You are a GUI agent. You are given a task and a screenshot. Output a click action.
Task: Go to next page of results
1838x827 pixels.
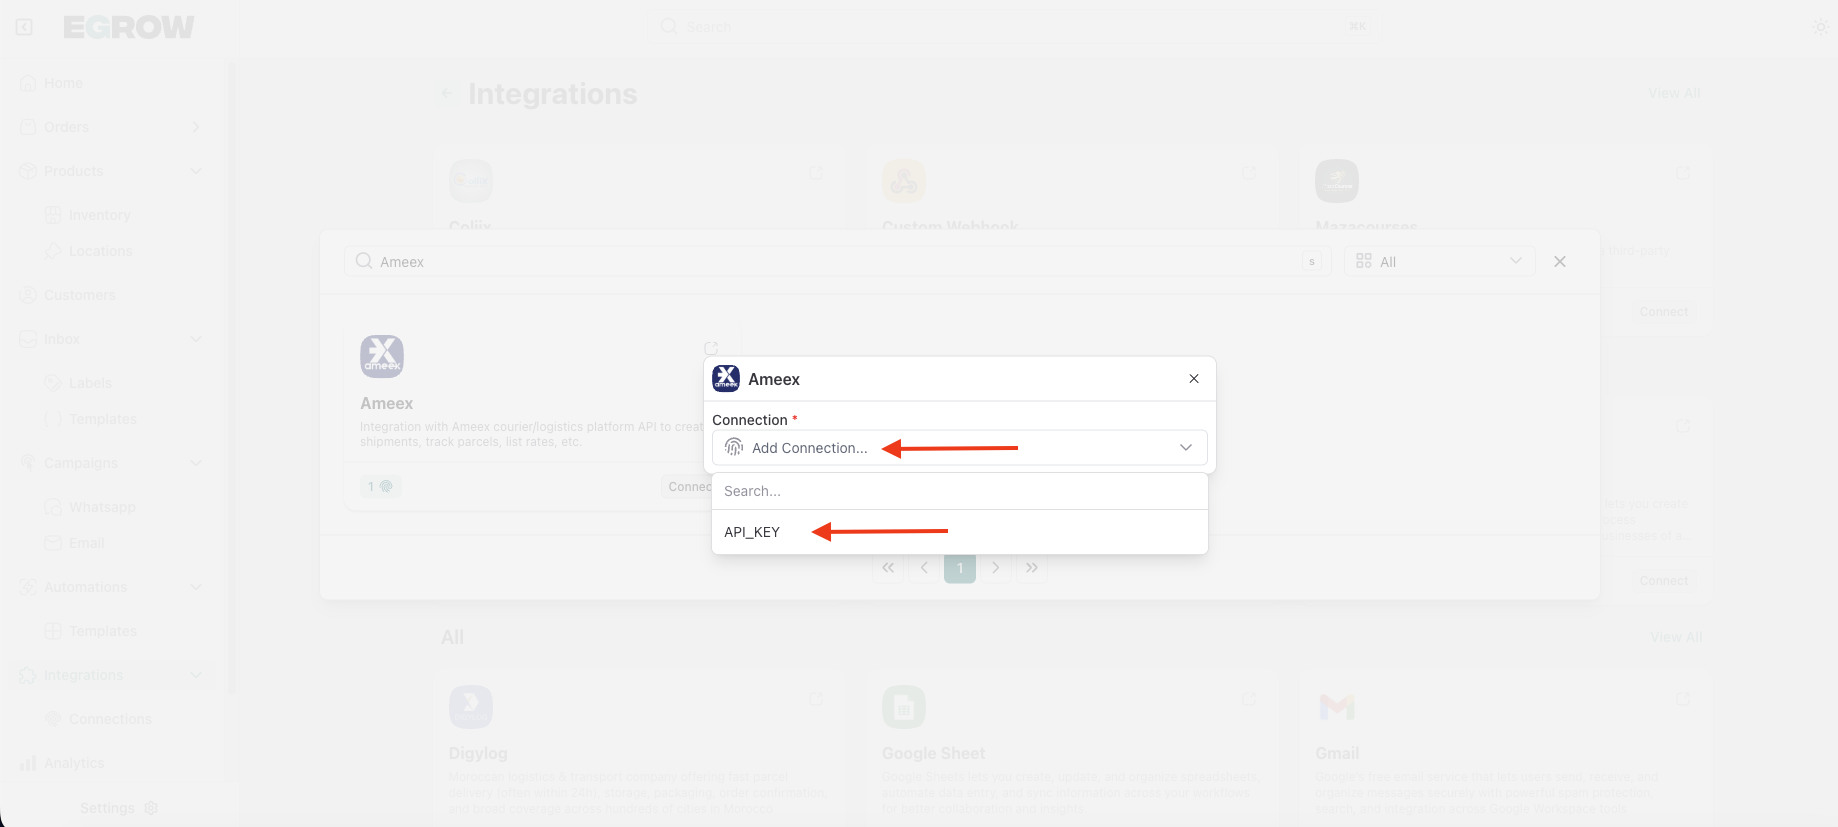click(x=996, y=568)
